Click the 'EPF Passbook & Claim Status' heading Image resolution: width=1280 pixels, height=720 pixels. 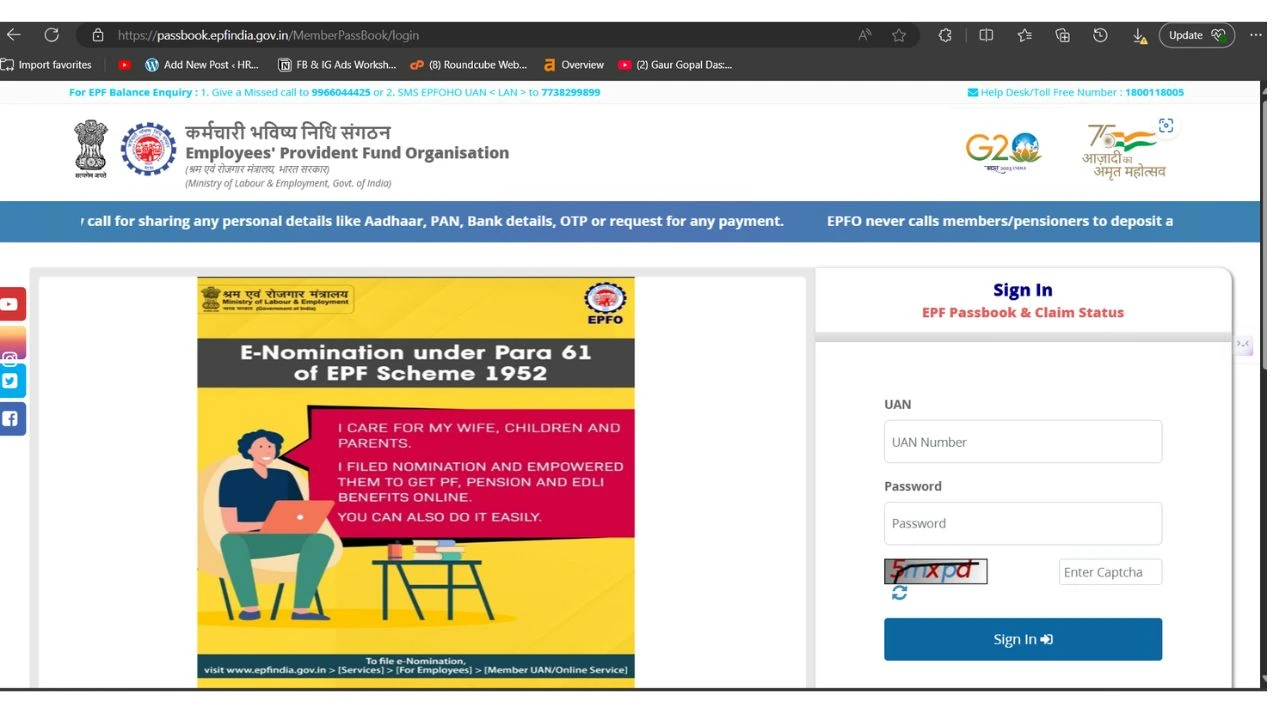point(1023,313)
